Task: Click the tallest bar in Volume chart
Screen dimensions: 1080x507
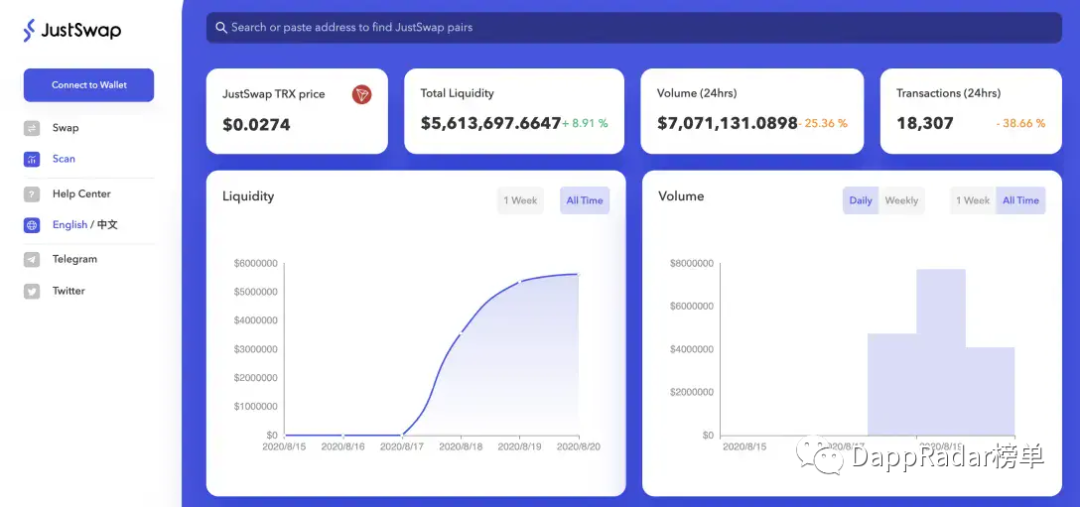Action: (x=941, y=352)
